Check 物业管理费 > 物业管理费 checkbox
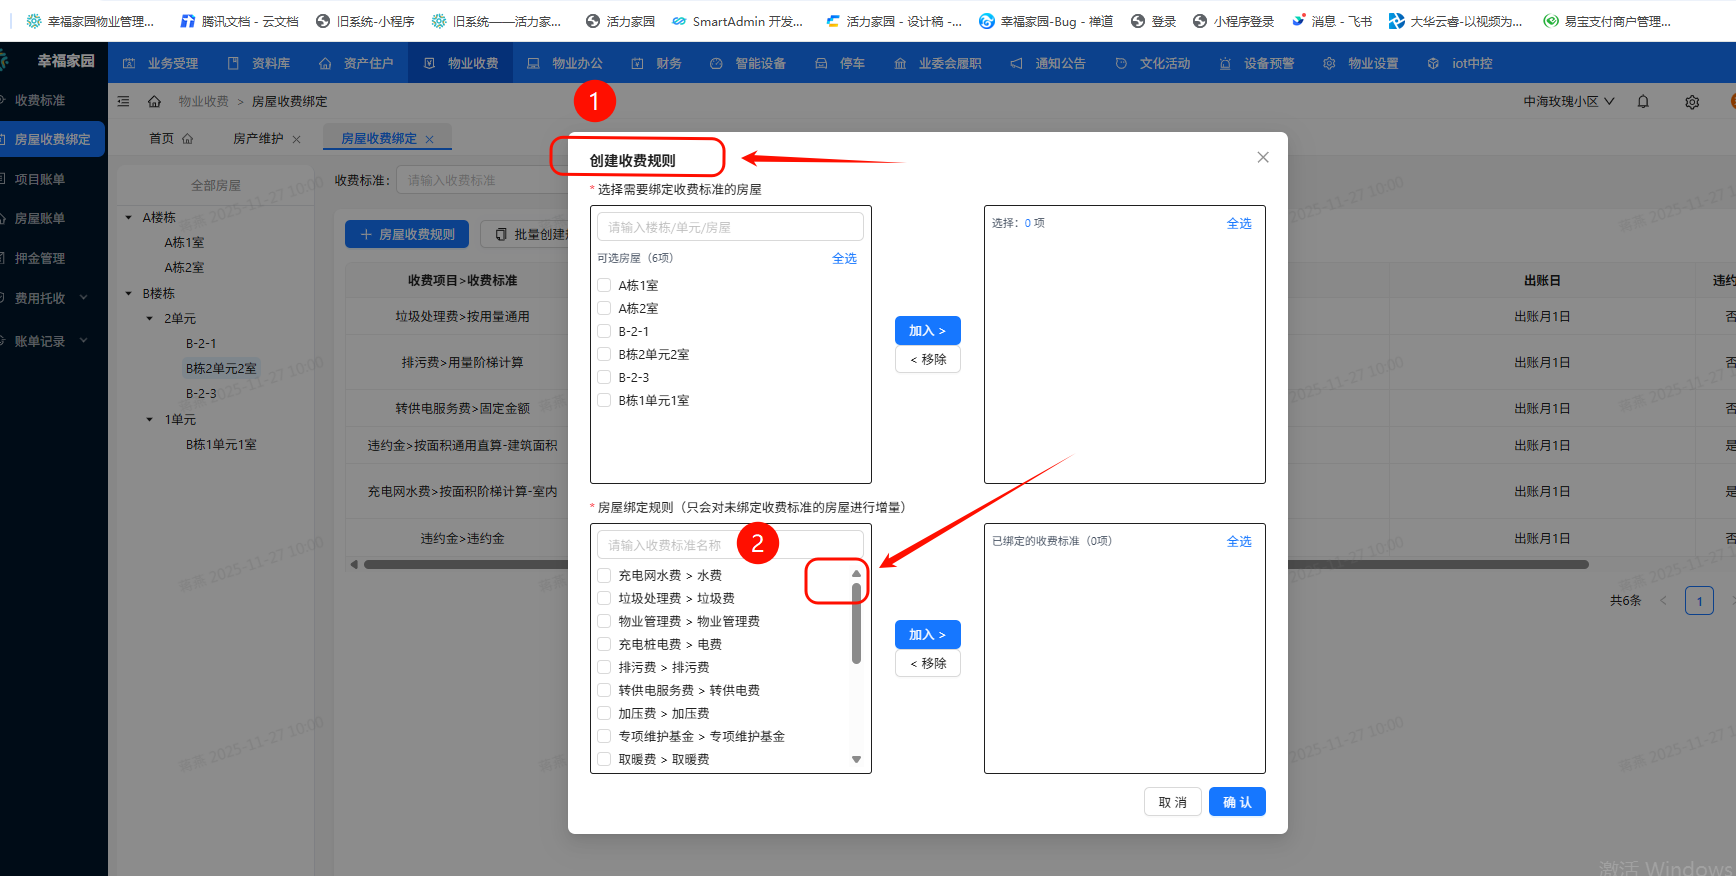 point(604,621)
